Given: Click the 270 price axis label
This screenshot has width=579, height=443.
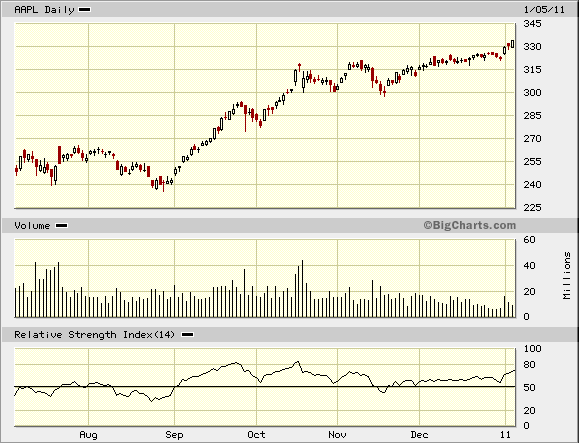Looking at the screenshot, I should pos(532,139).
